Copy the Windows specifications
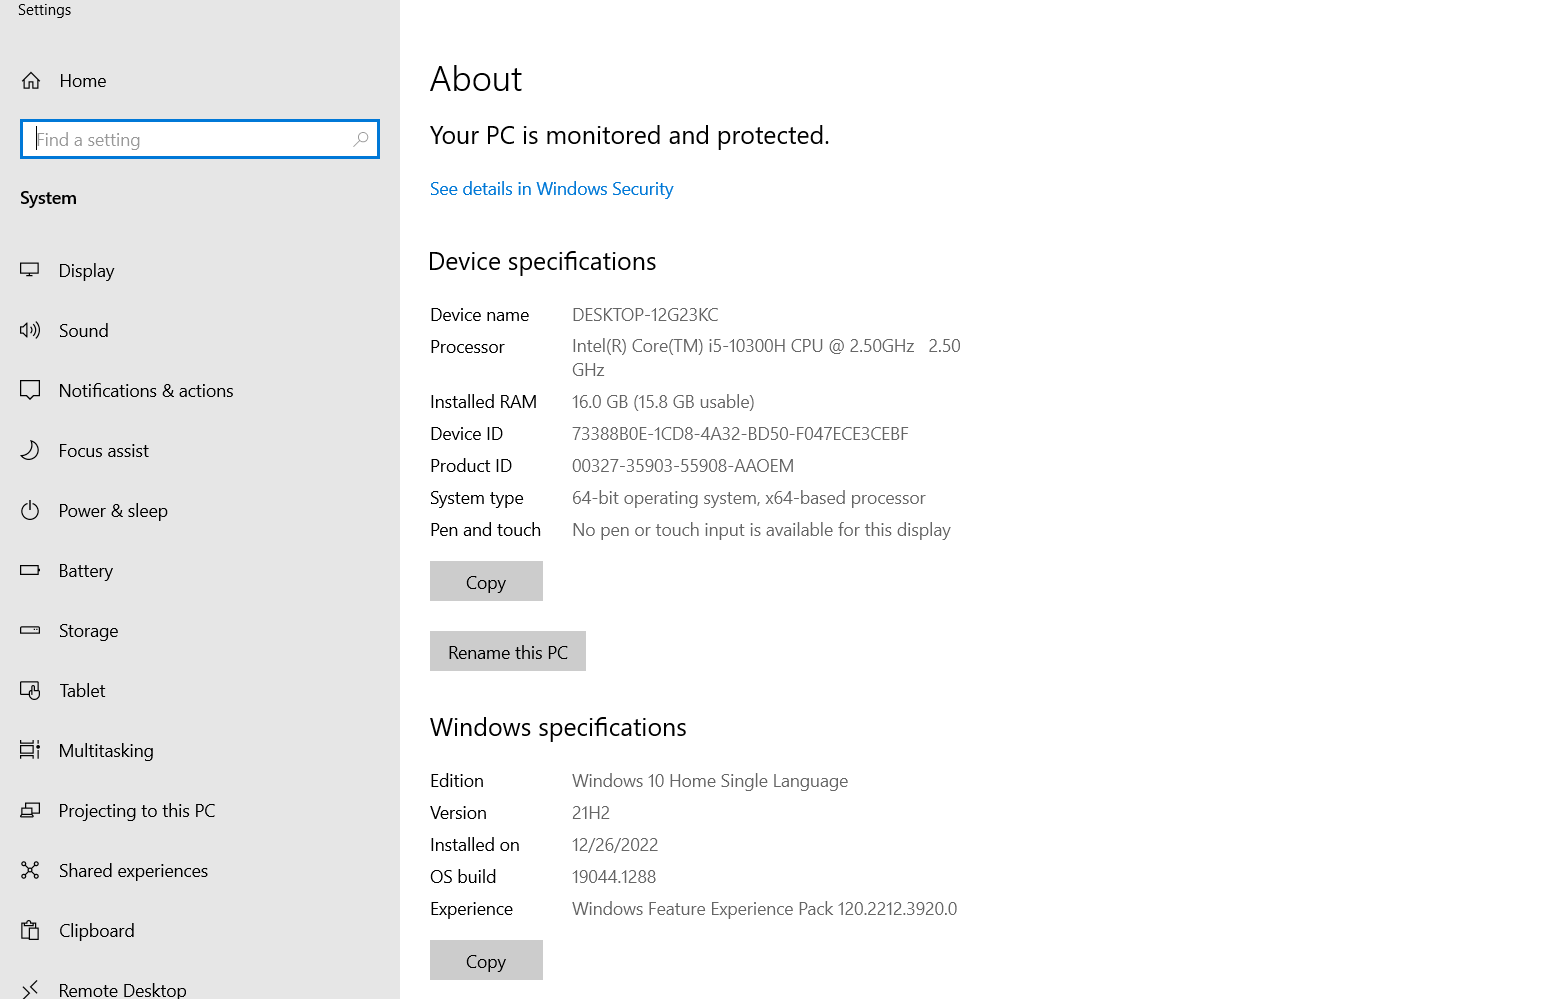The image size is (1567, 999). click(x=486, y=961)
